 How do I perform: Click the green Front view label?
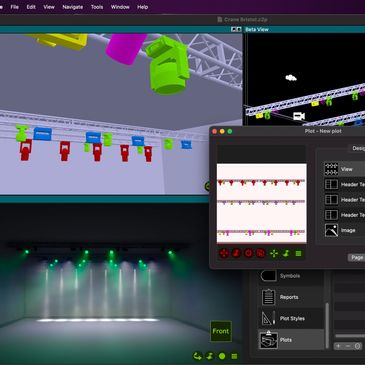(x=221, y=331)
